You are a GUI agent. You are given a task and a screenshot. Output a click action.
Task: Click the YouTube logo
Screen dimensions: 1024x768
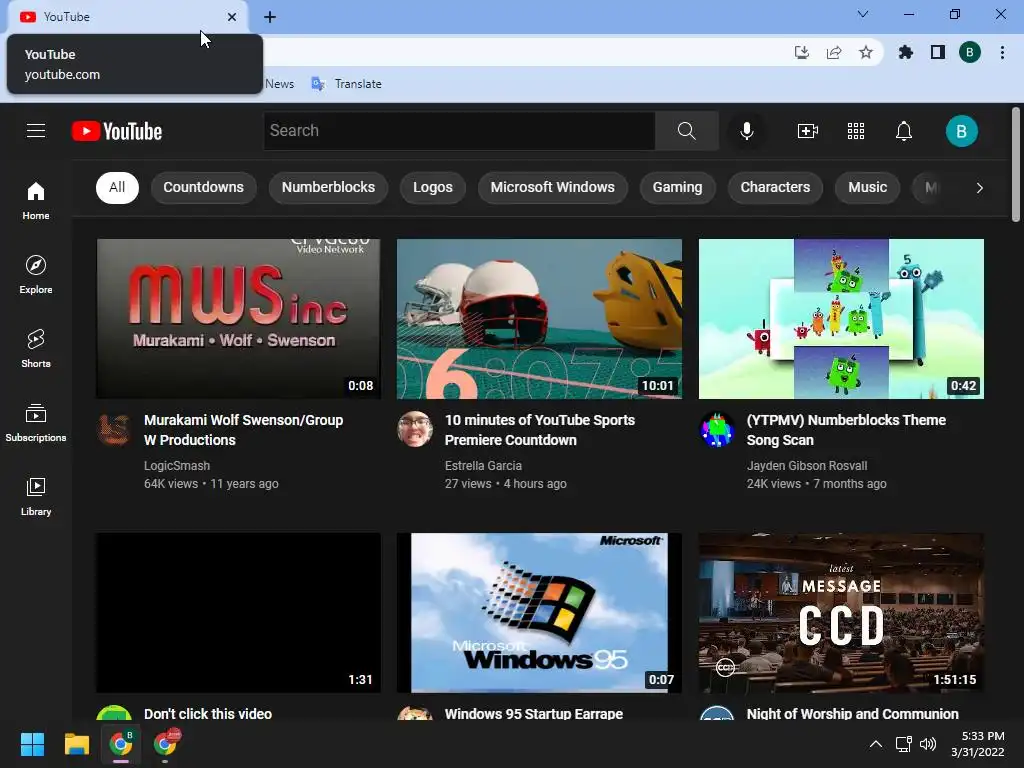(x=117, y=131)
